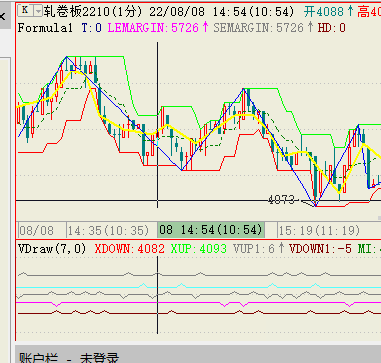This screenshot has width=381, height=363.
Task: Click the chart title 轧卷板2210(1分)
Action: (x=94, y=12)
